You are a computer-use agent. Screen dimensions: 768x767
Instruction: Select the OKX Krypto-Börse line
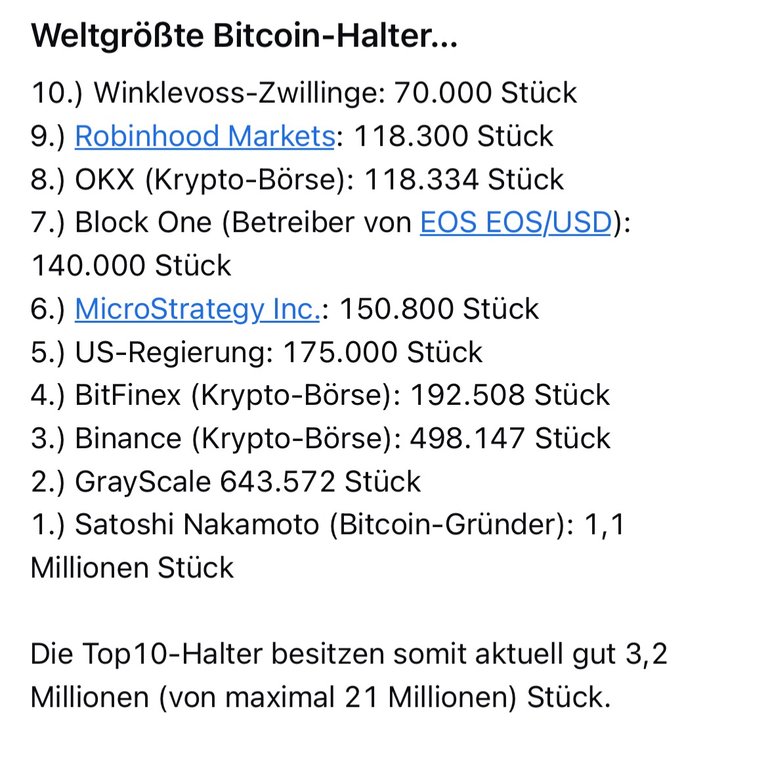pyautogui.click(x=297, y=180)
